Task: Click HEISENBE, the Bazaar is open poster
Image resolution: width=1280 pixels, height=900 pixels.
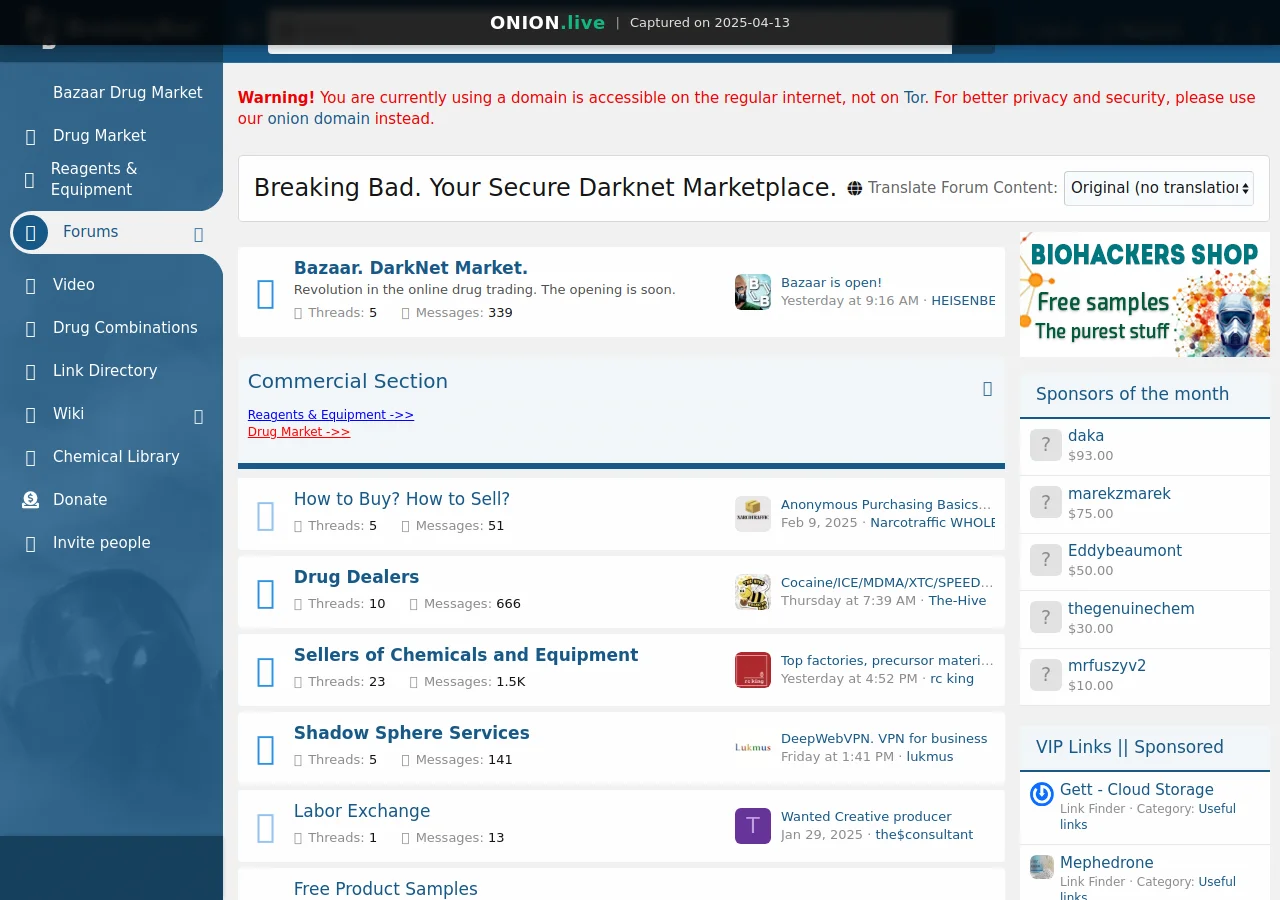Action: point(963,300)
